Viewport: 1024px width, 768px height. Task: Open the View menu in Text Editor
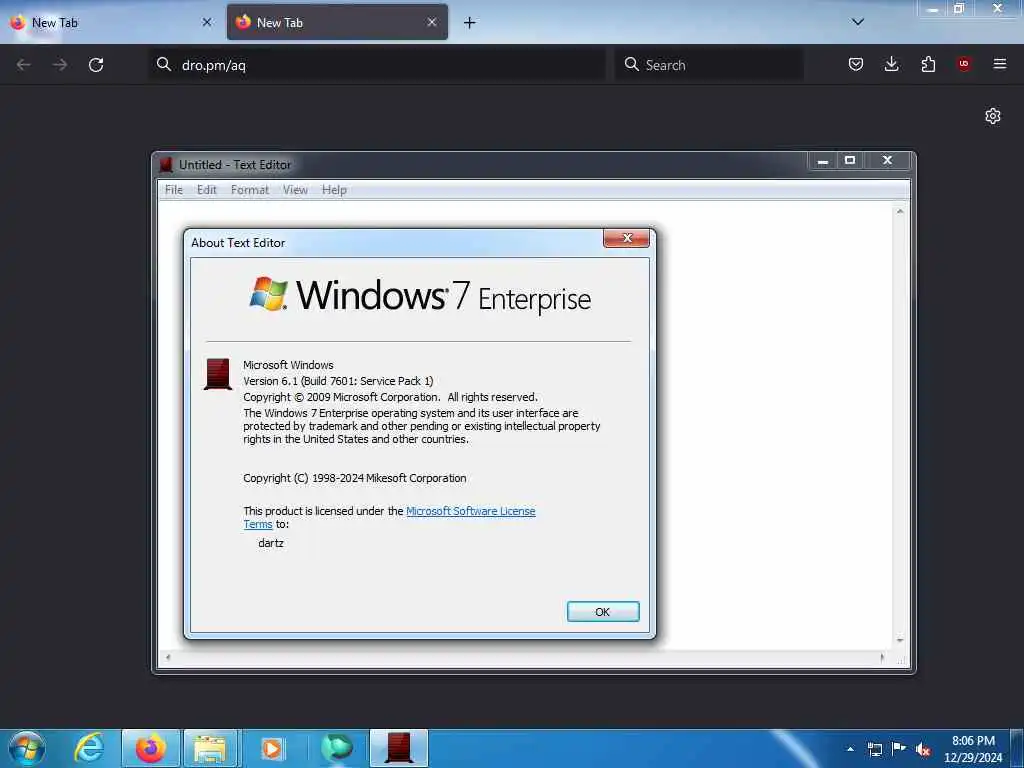(x=295, y=190)
